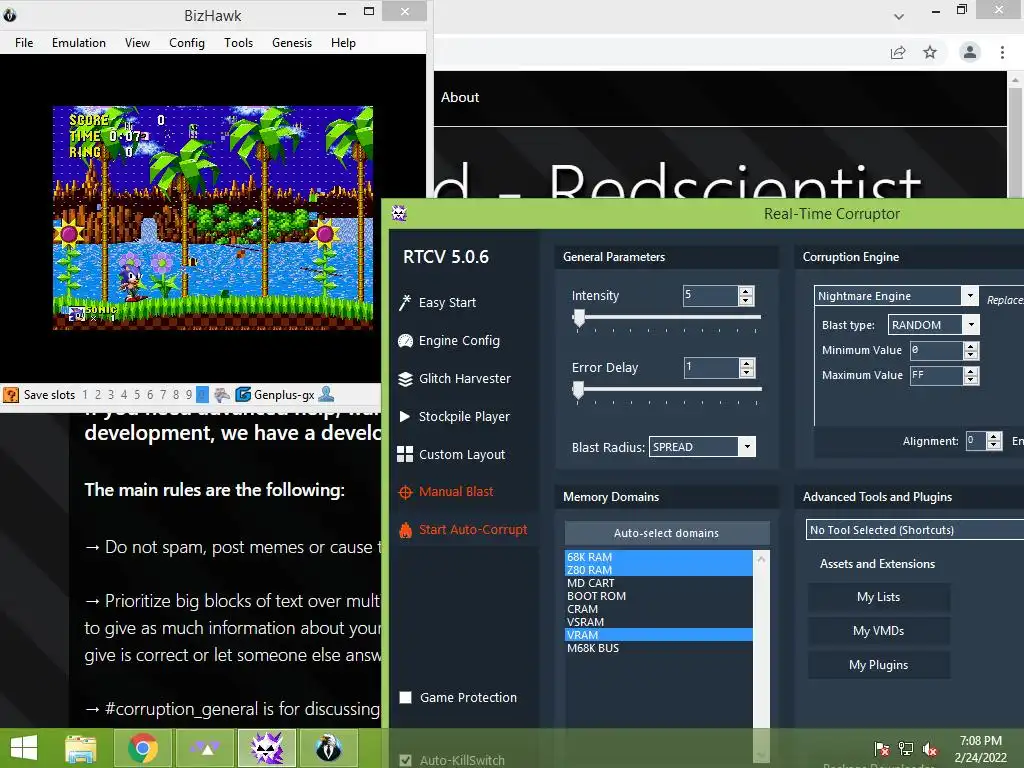
Task: Open Custom Layout grid icon
Action: [405, 455]
